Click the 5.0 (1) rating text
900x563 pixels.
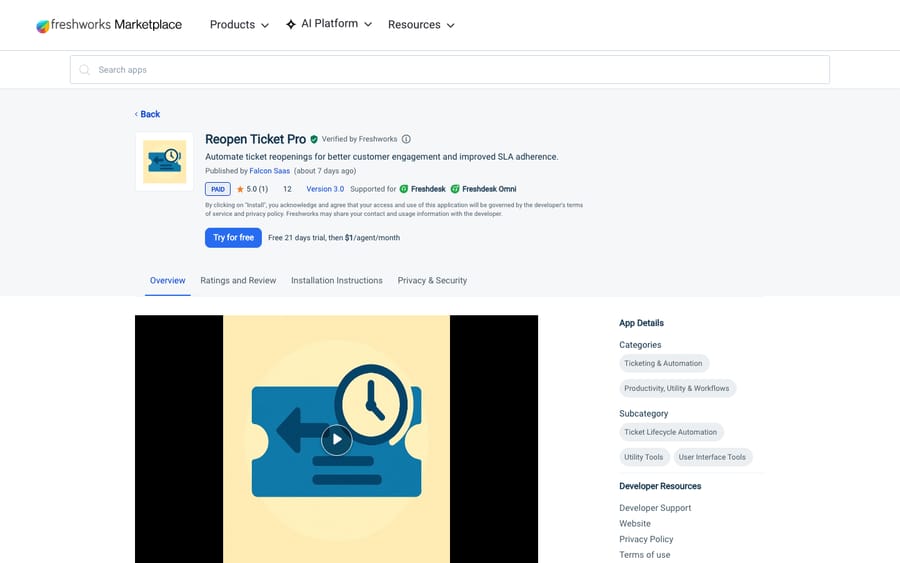pyautogui.click(x=257, y=189)
